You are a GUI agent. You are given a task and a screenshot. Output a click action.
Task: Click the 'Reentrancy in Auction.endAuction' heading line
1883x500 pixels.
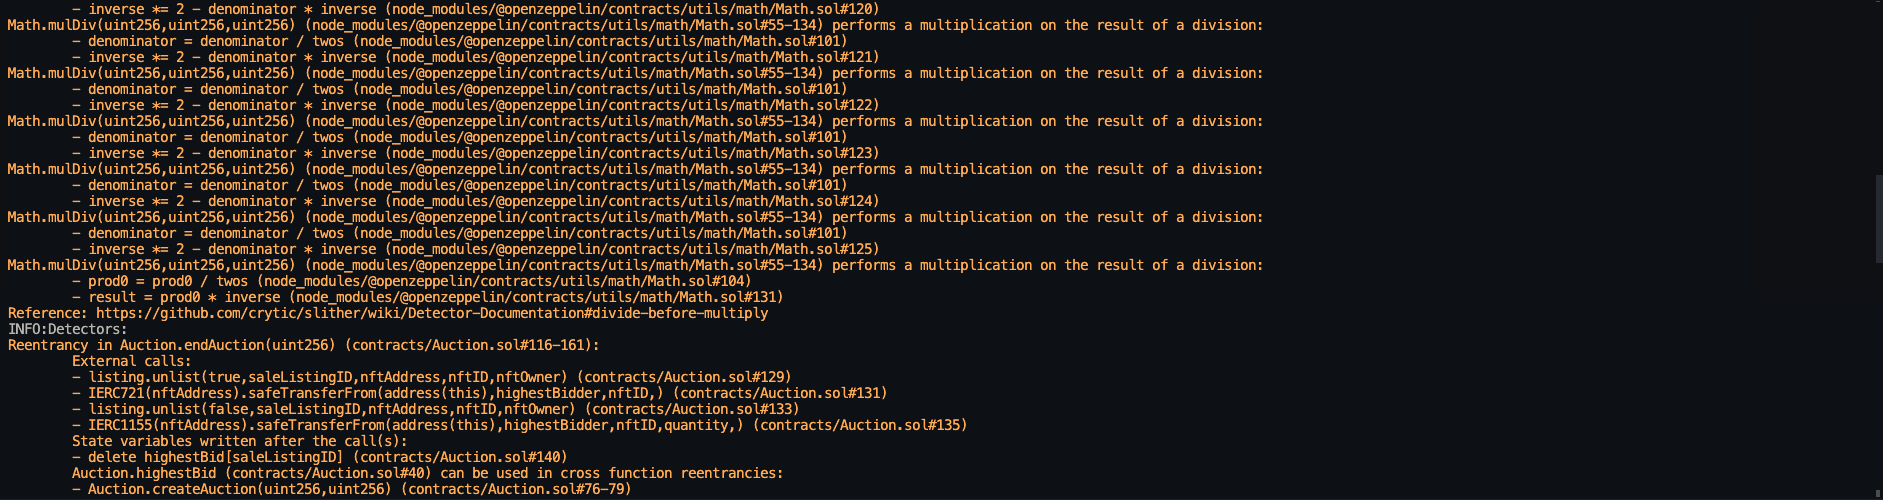(304, 345)
